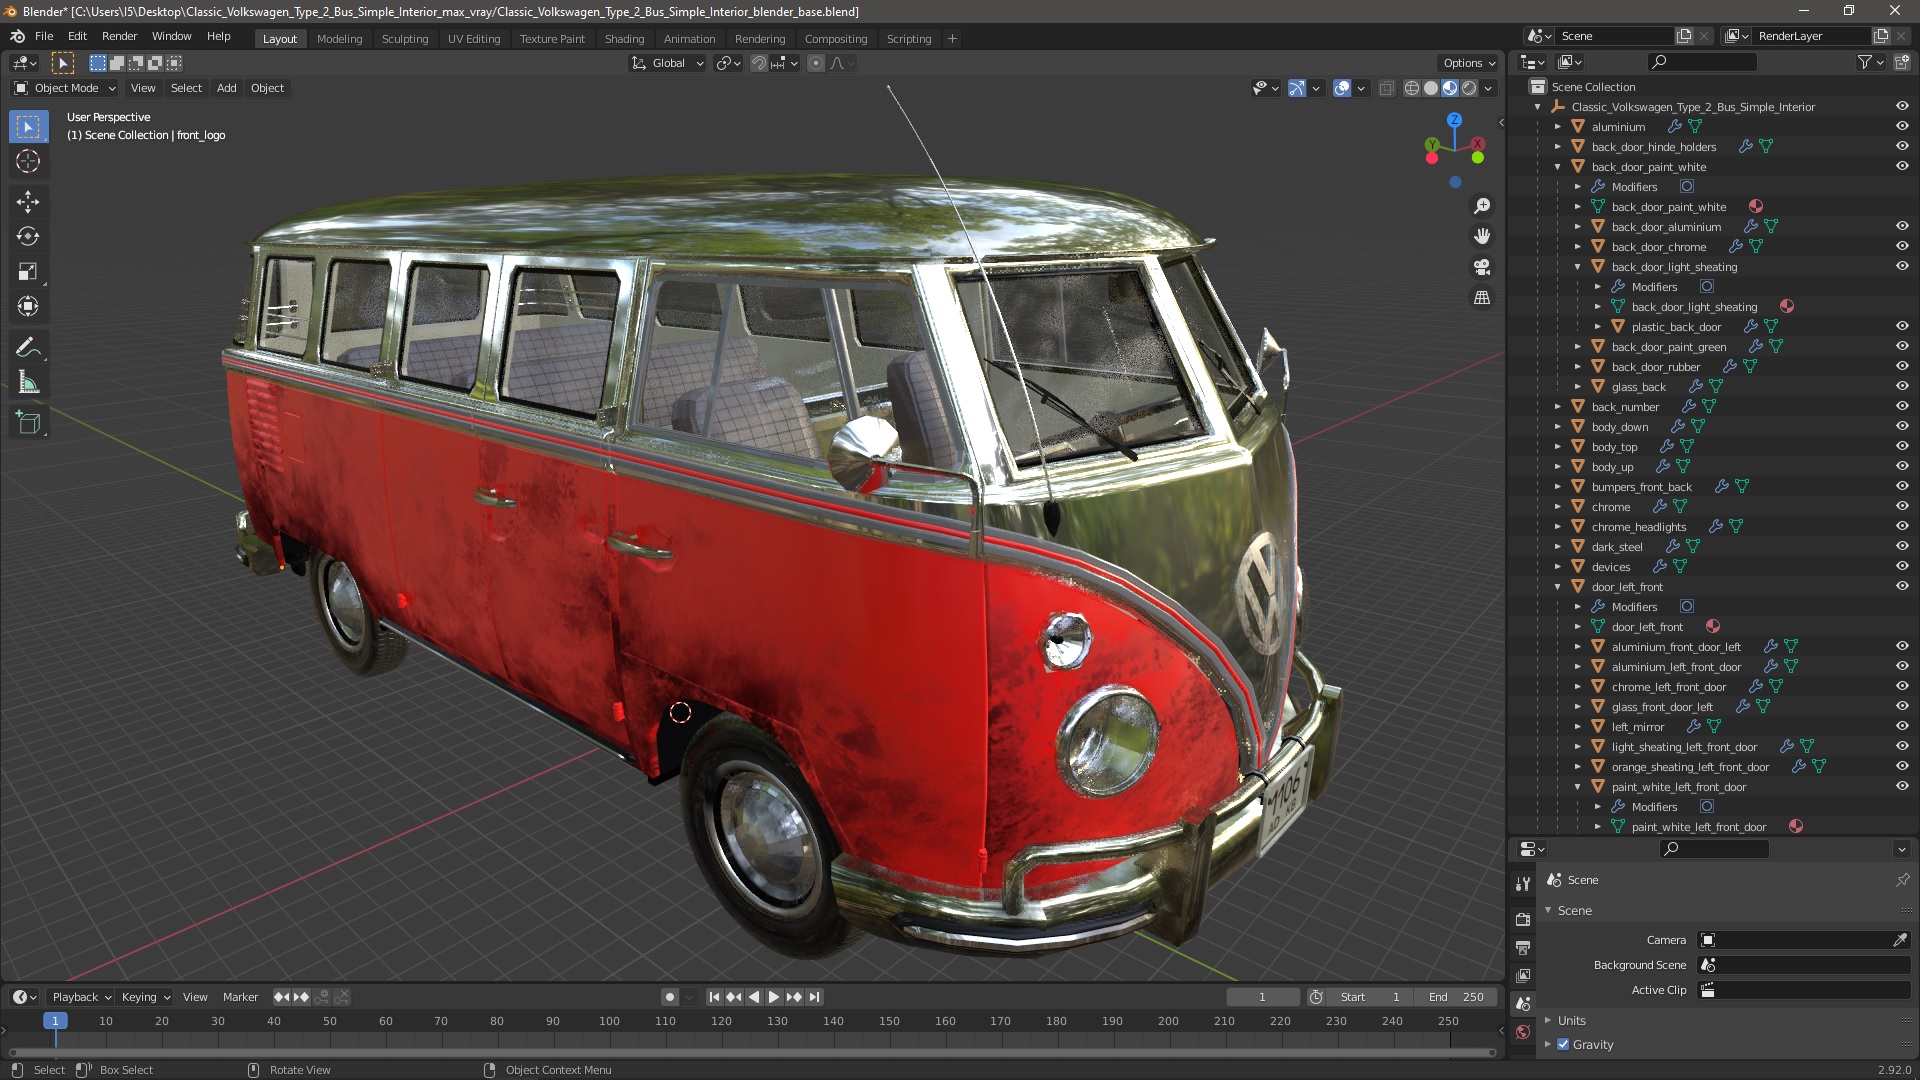1920x1080 pixels.
Task: Expand the body_down tree item
Action: (1558, 427)
